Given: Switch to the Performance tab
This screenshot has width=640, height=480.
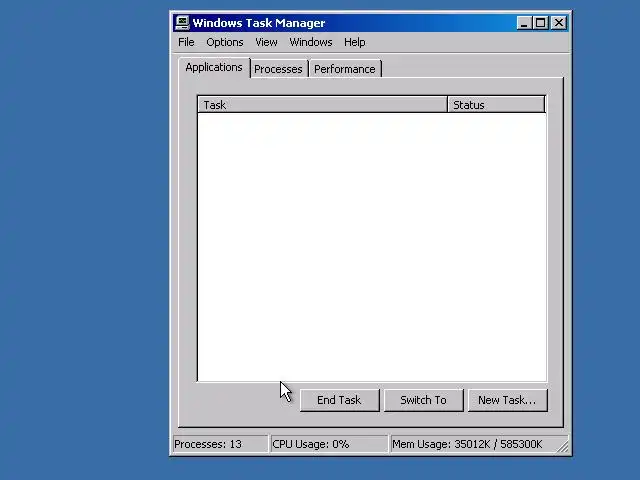Looking at the screenshot, I should (344, 69).
